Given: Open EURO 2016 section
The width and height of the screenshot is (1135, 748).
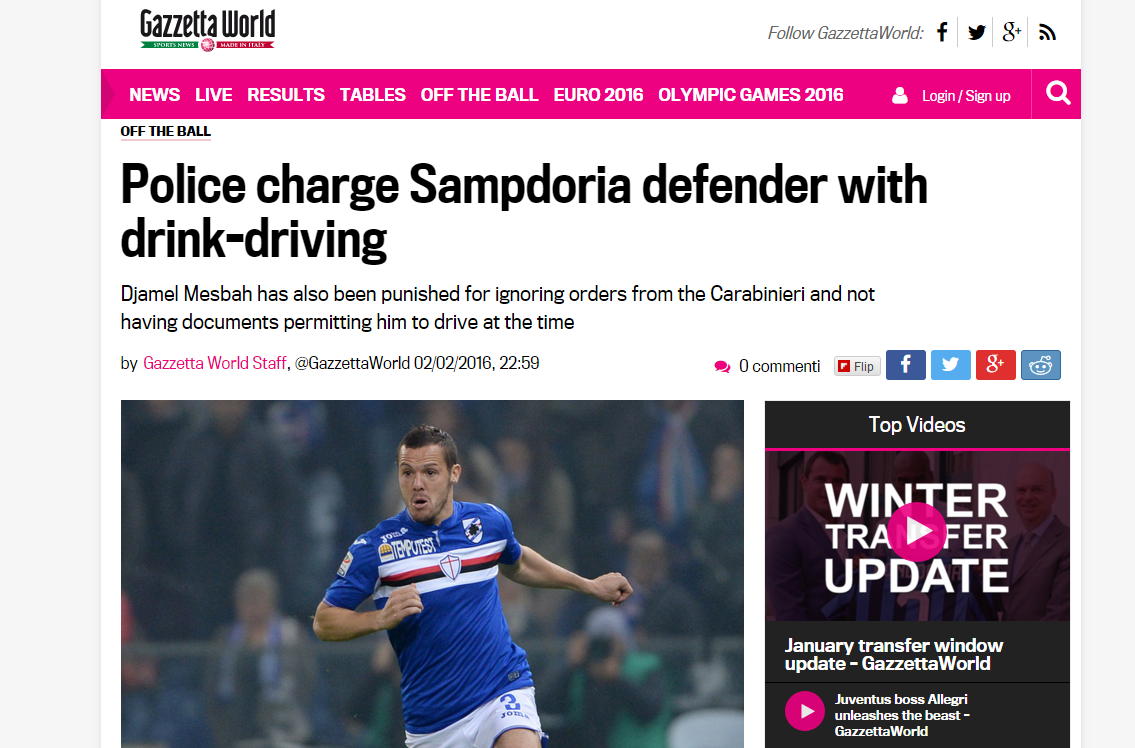Looking at the screenshot, I should (598, 95).
